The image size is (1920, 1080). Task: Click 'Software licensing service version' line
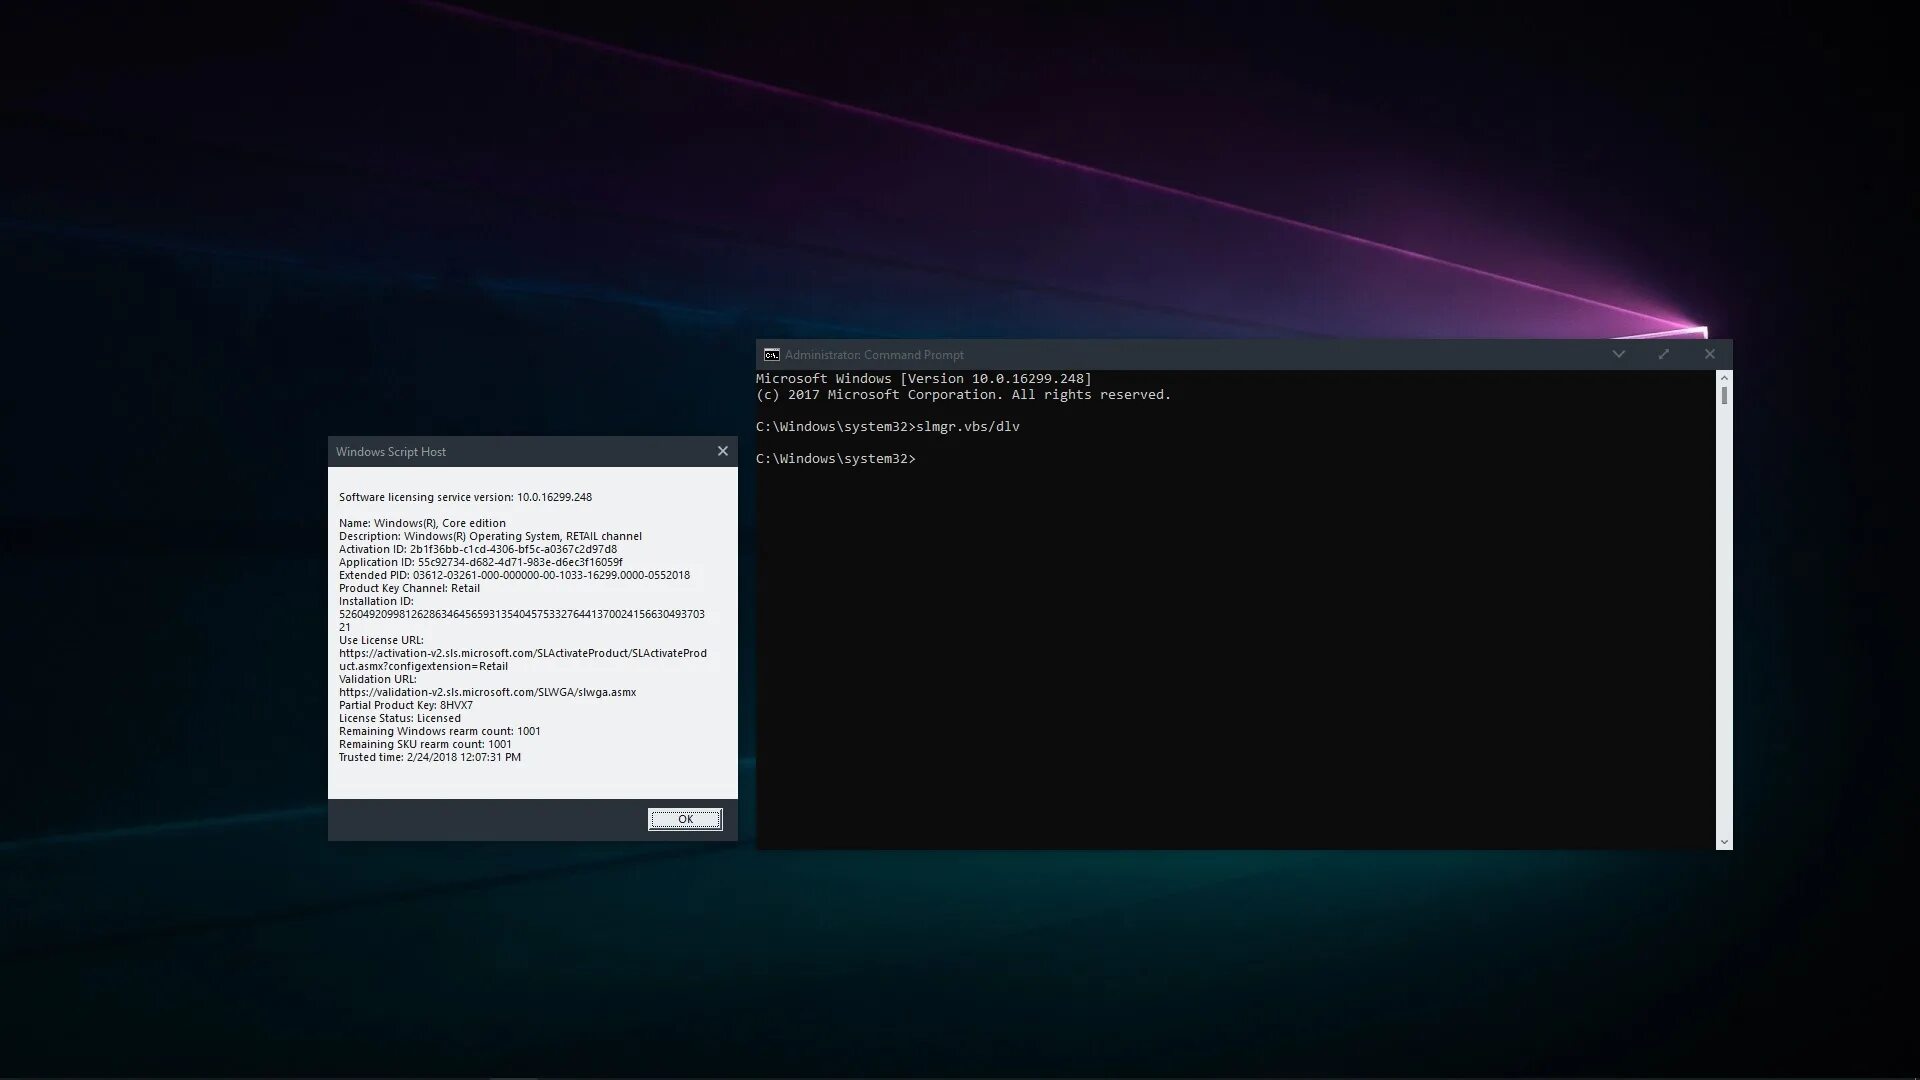pyautogui.click(x=465, y=497)
